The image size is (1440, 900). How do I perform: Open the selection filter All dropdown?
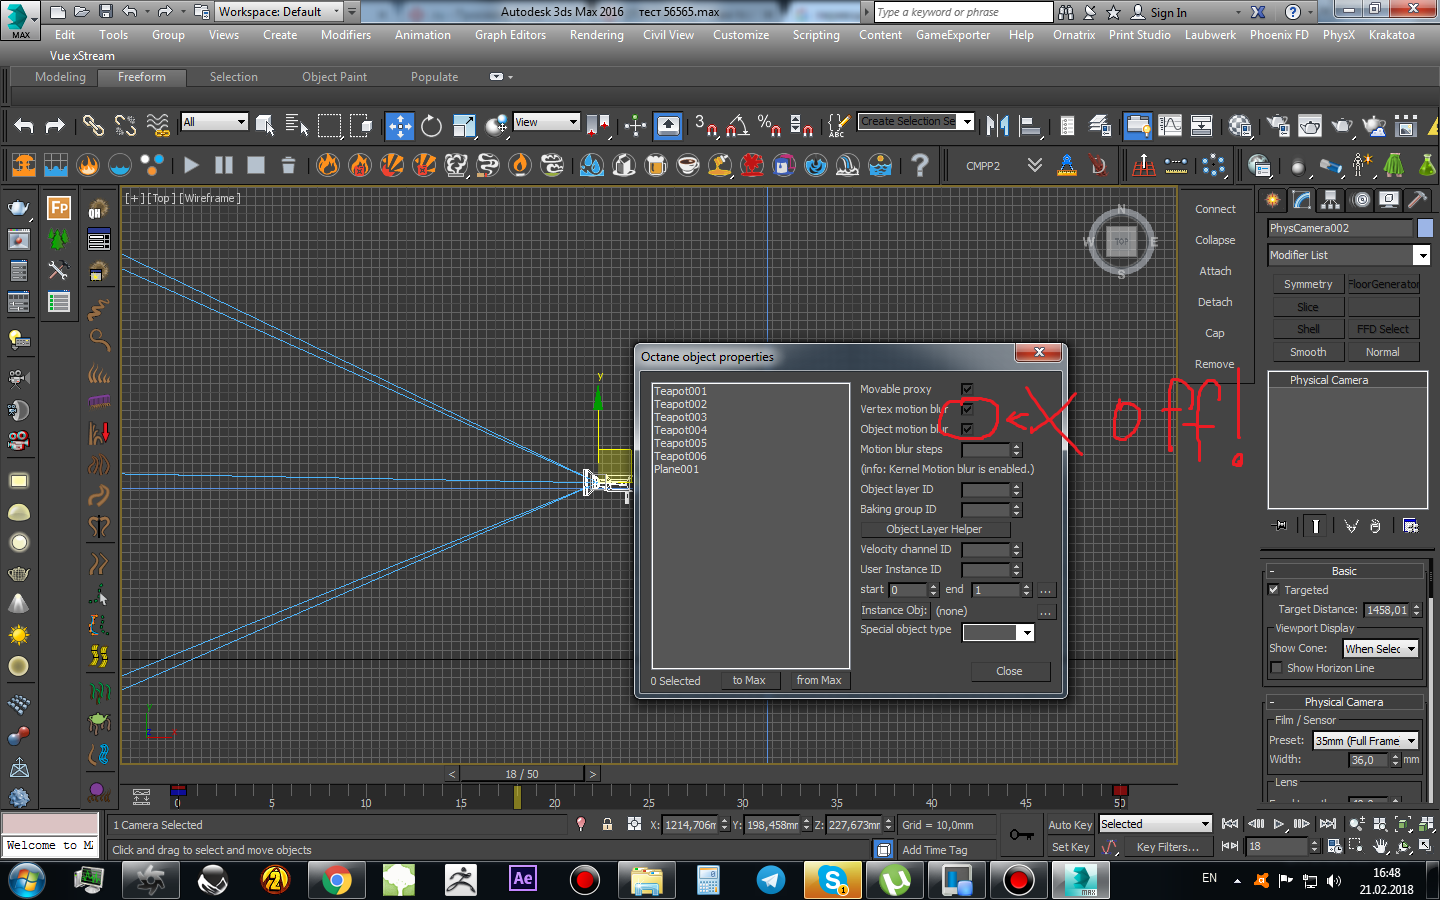(214, 122)
